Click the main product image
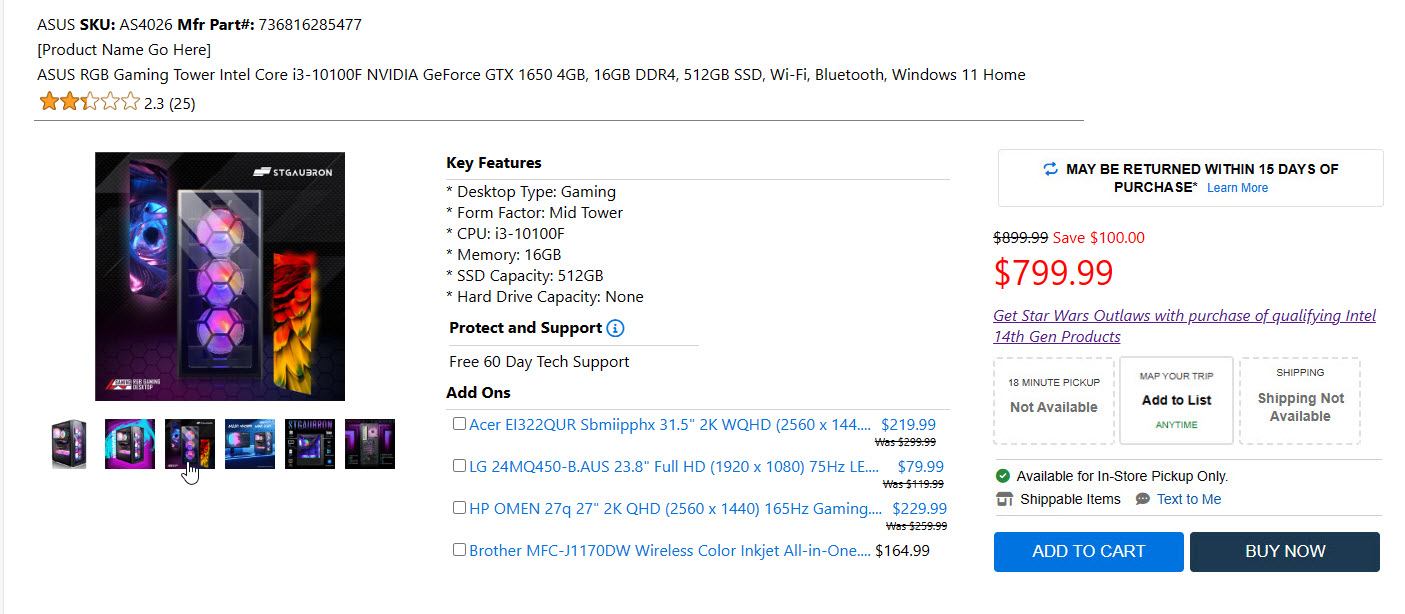The height and width of the screenshot is (614, 1405). [x=220, y=276]
